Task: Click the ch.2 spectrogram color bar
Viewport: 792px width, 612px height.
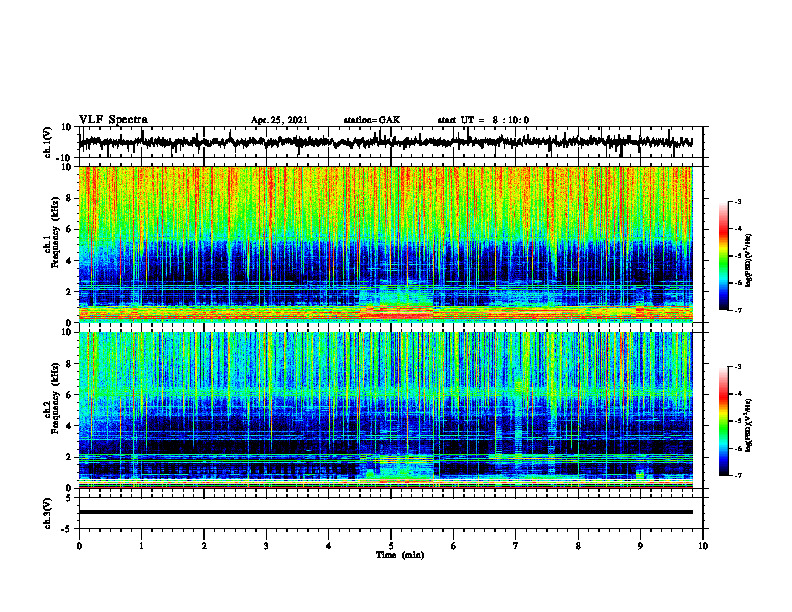Action: (723, 421)
